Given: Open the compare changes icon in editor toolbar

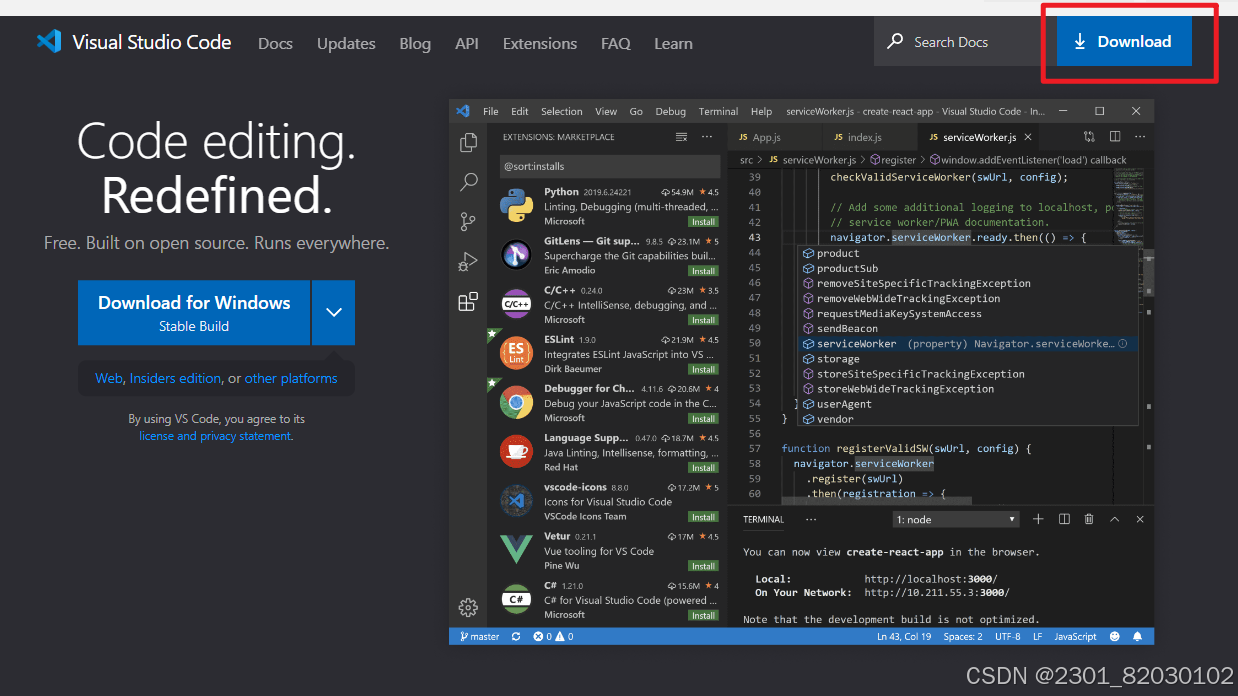Looking at the screenshot, I should (x=1089, y=137).
